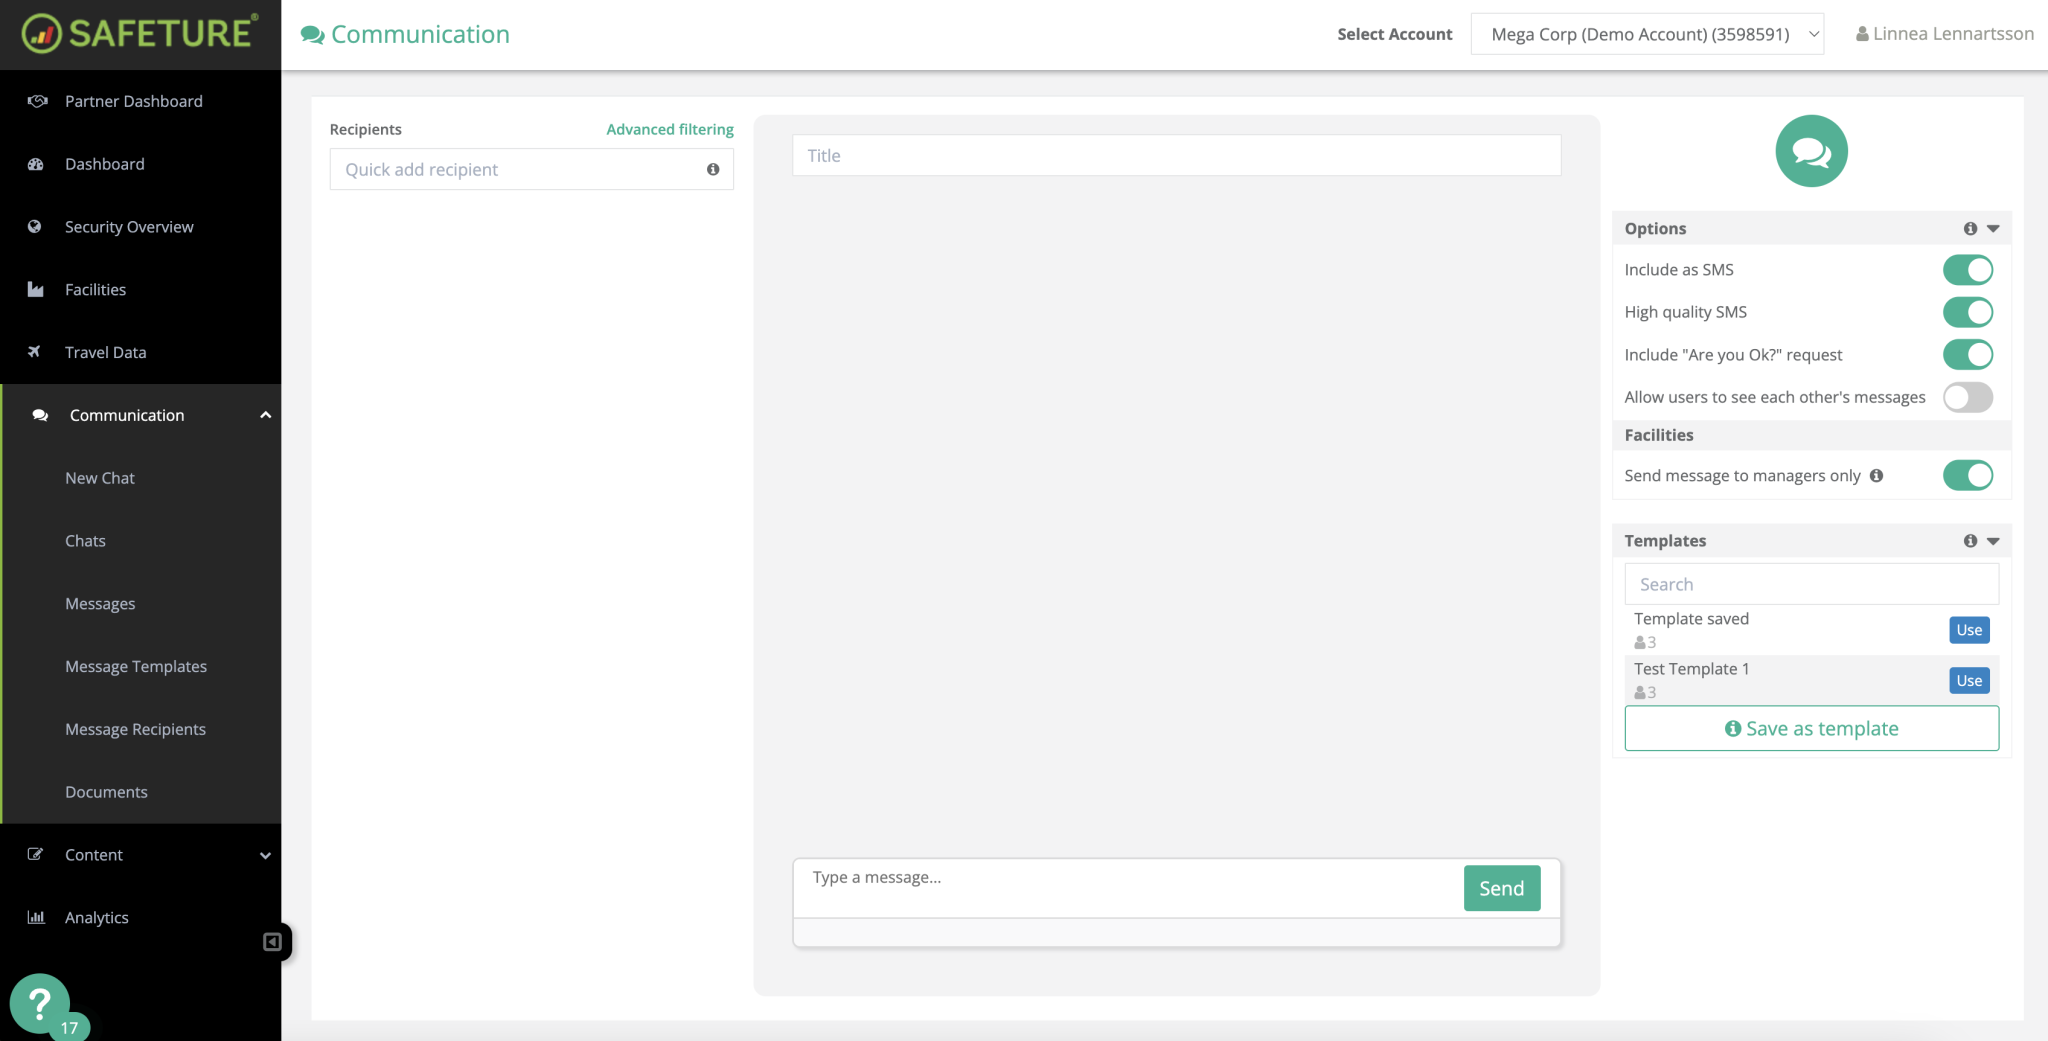Screen dimensions: 2048x1041
Task: Select the Dashboard icon in the sidebar
Action: (37, 163)
